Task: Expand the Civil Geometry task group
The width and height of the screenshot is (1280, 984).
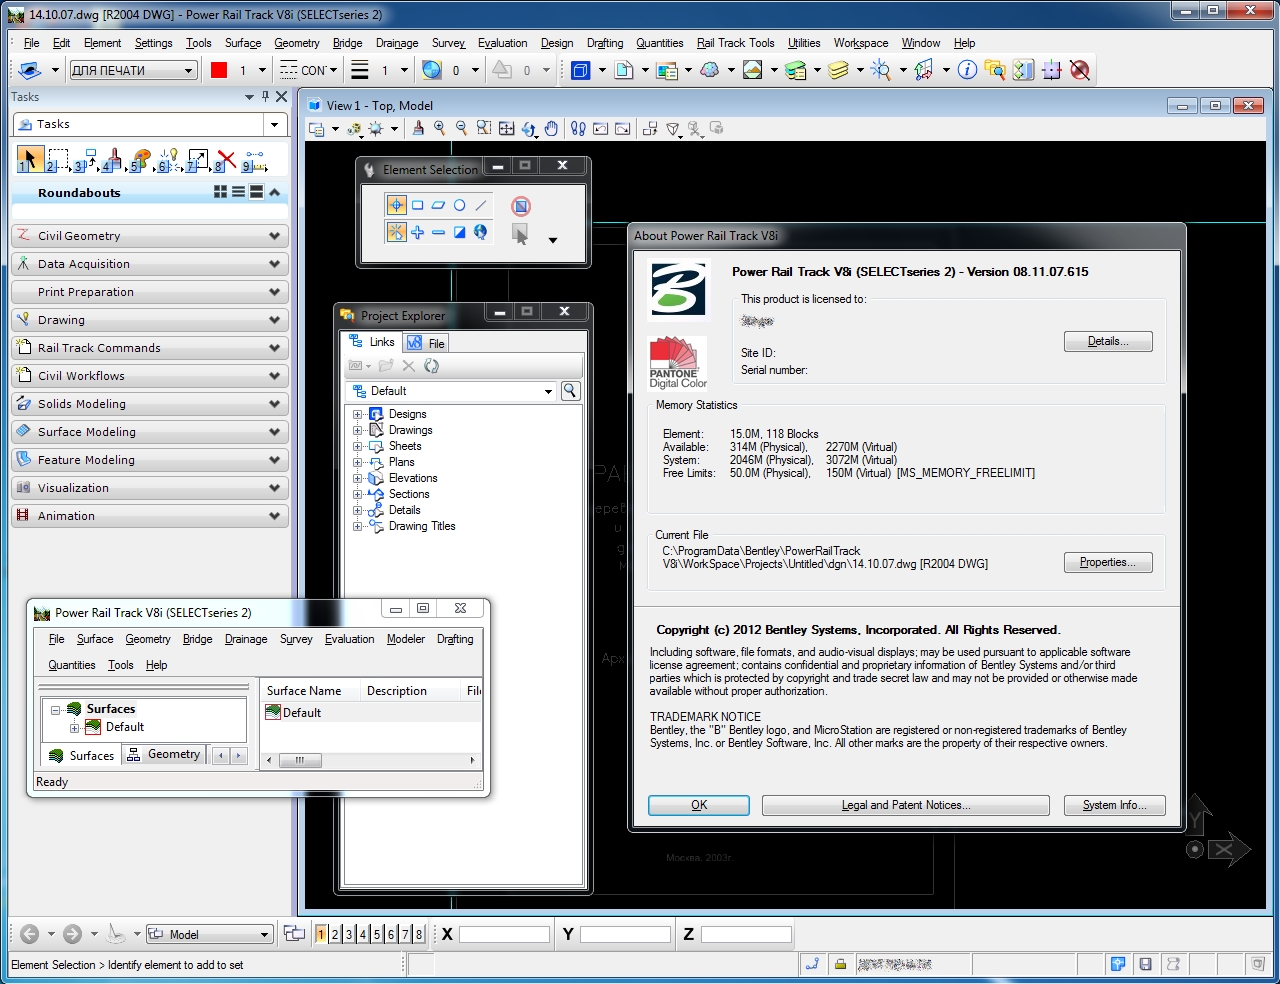Action: tap(150, 236)
